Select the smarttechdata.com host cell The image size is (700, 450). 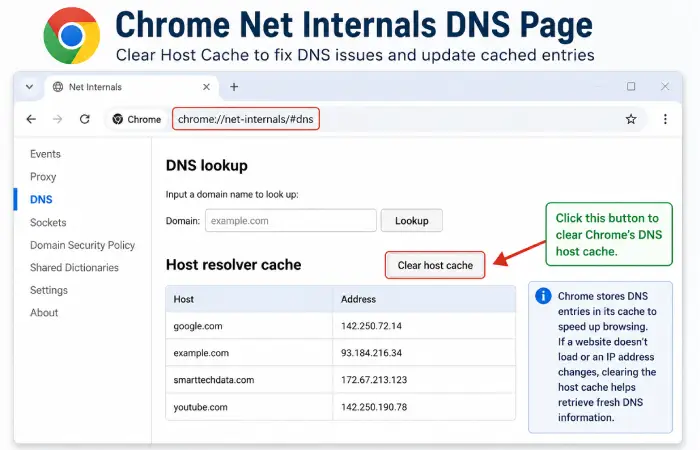(x=249, y=380)
